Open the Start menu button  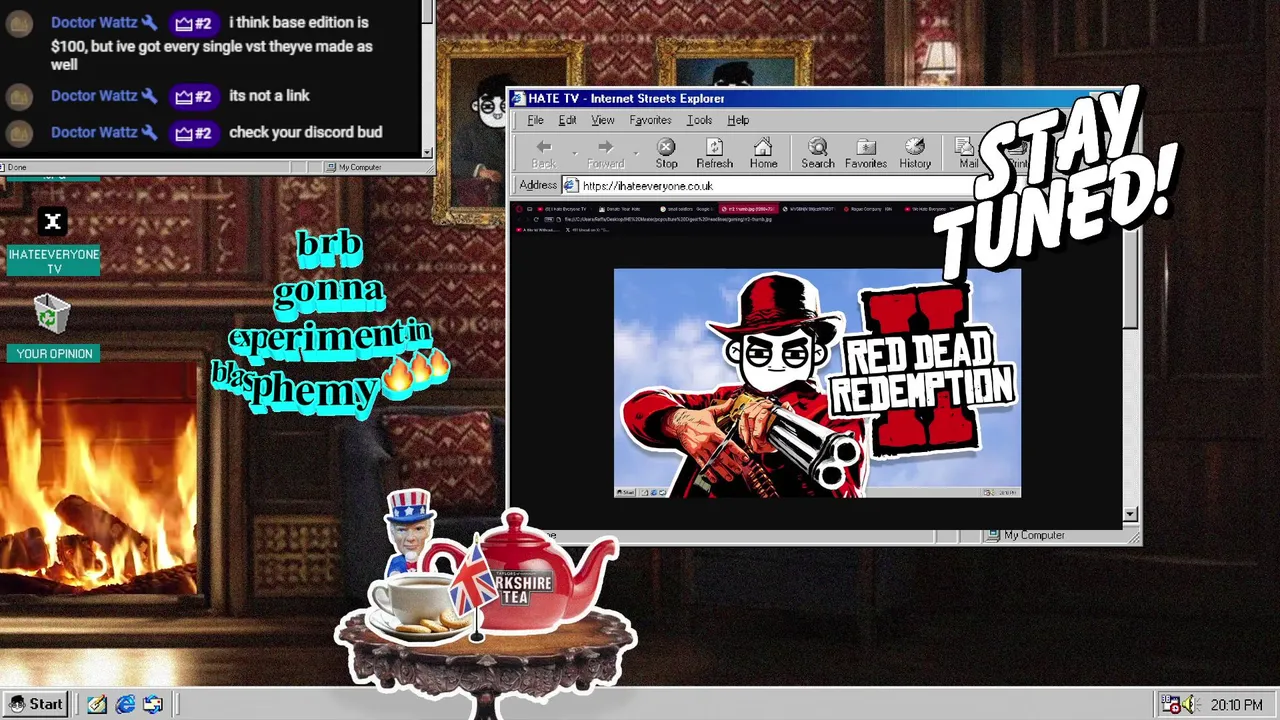coord(36,704)
